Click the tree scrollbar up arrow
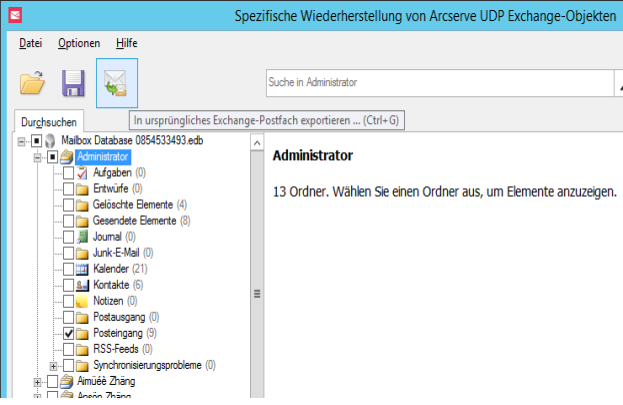Viewport: 623px width, 405px height. point(257,143)
